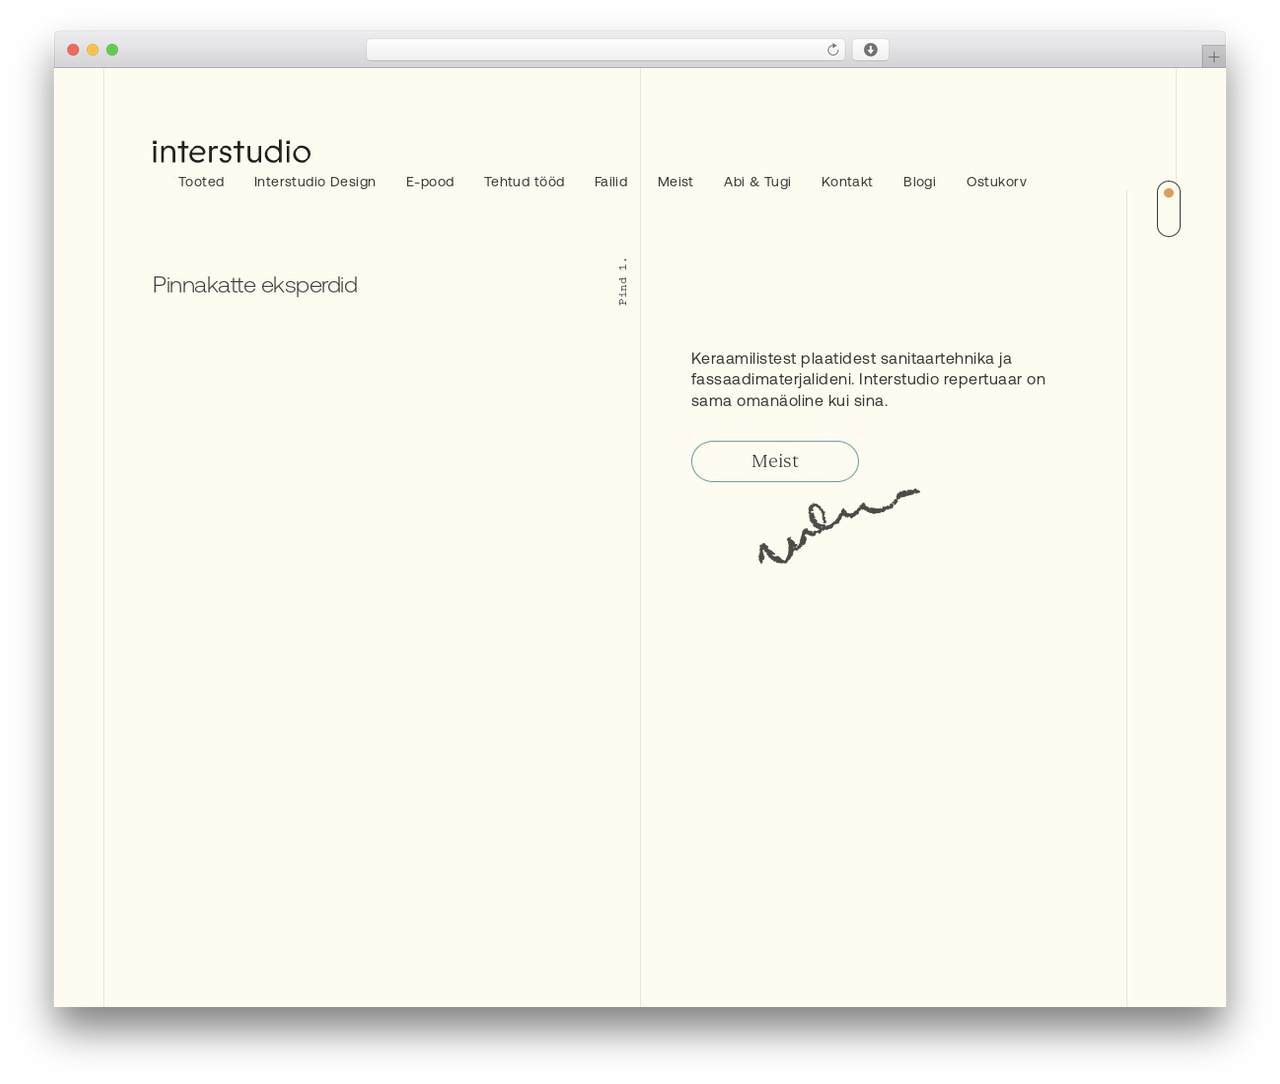Click the Keraamilistest plaatidest paragraph

868,379
